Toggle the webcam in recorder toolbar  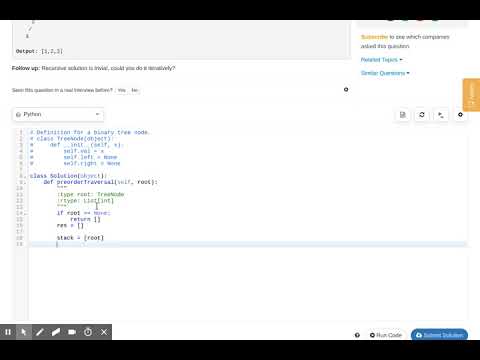tap(72, 332)
